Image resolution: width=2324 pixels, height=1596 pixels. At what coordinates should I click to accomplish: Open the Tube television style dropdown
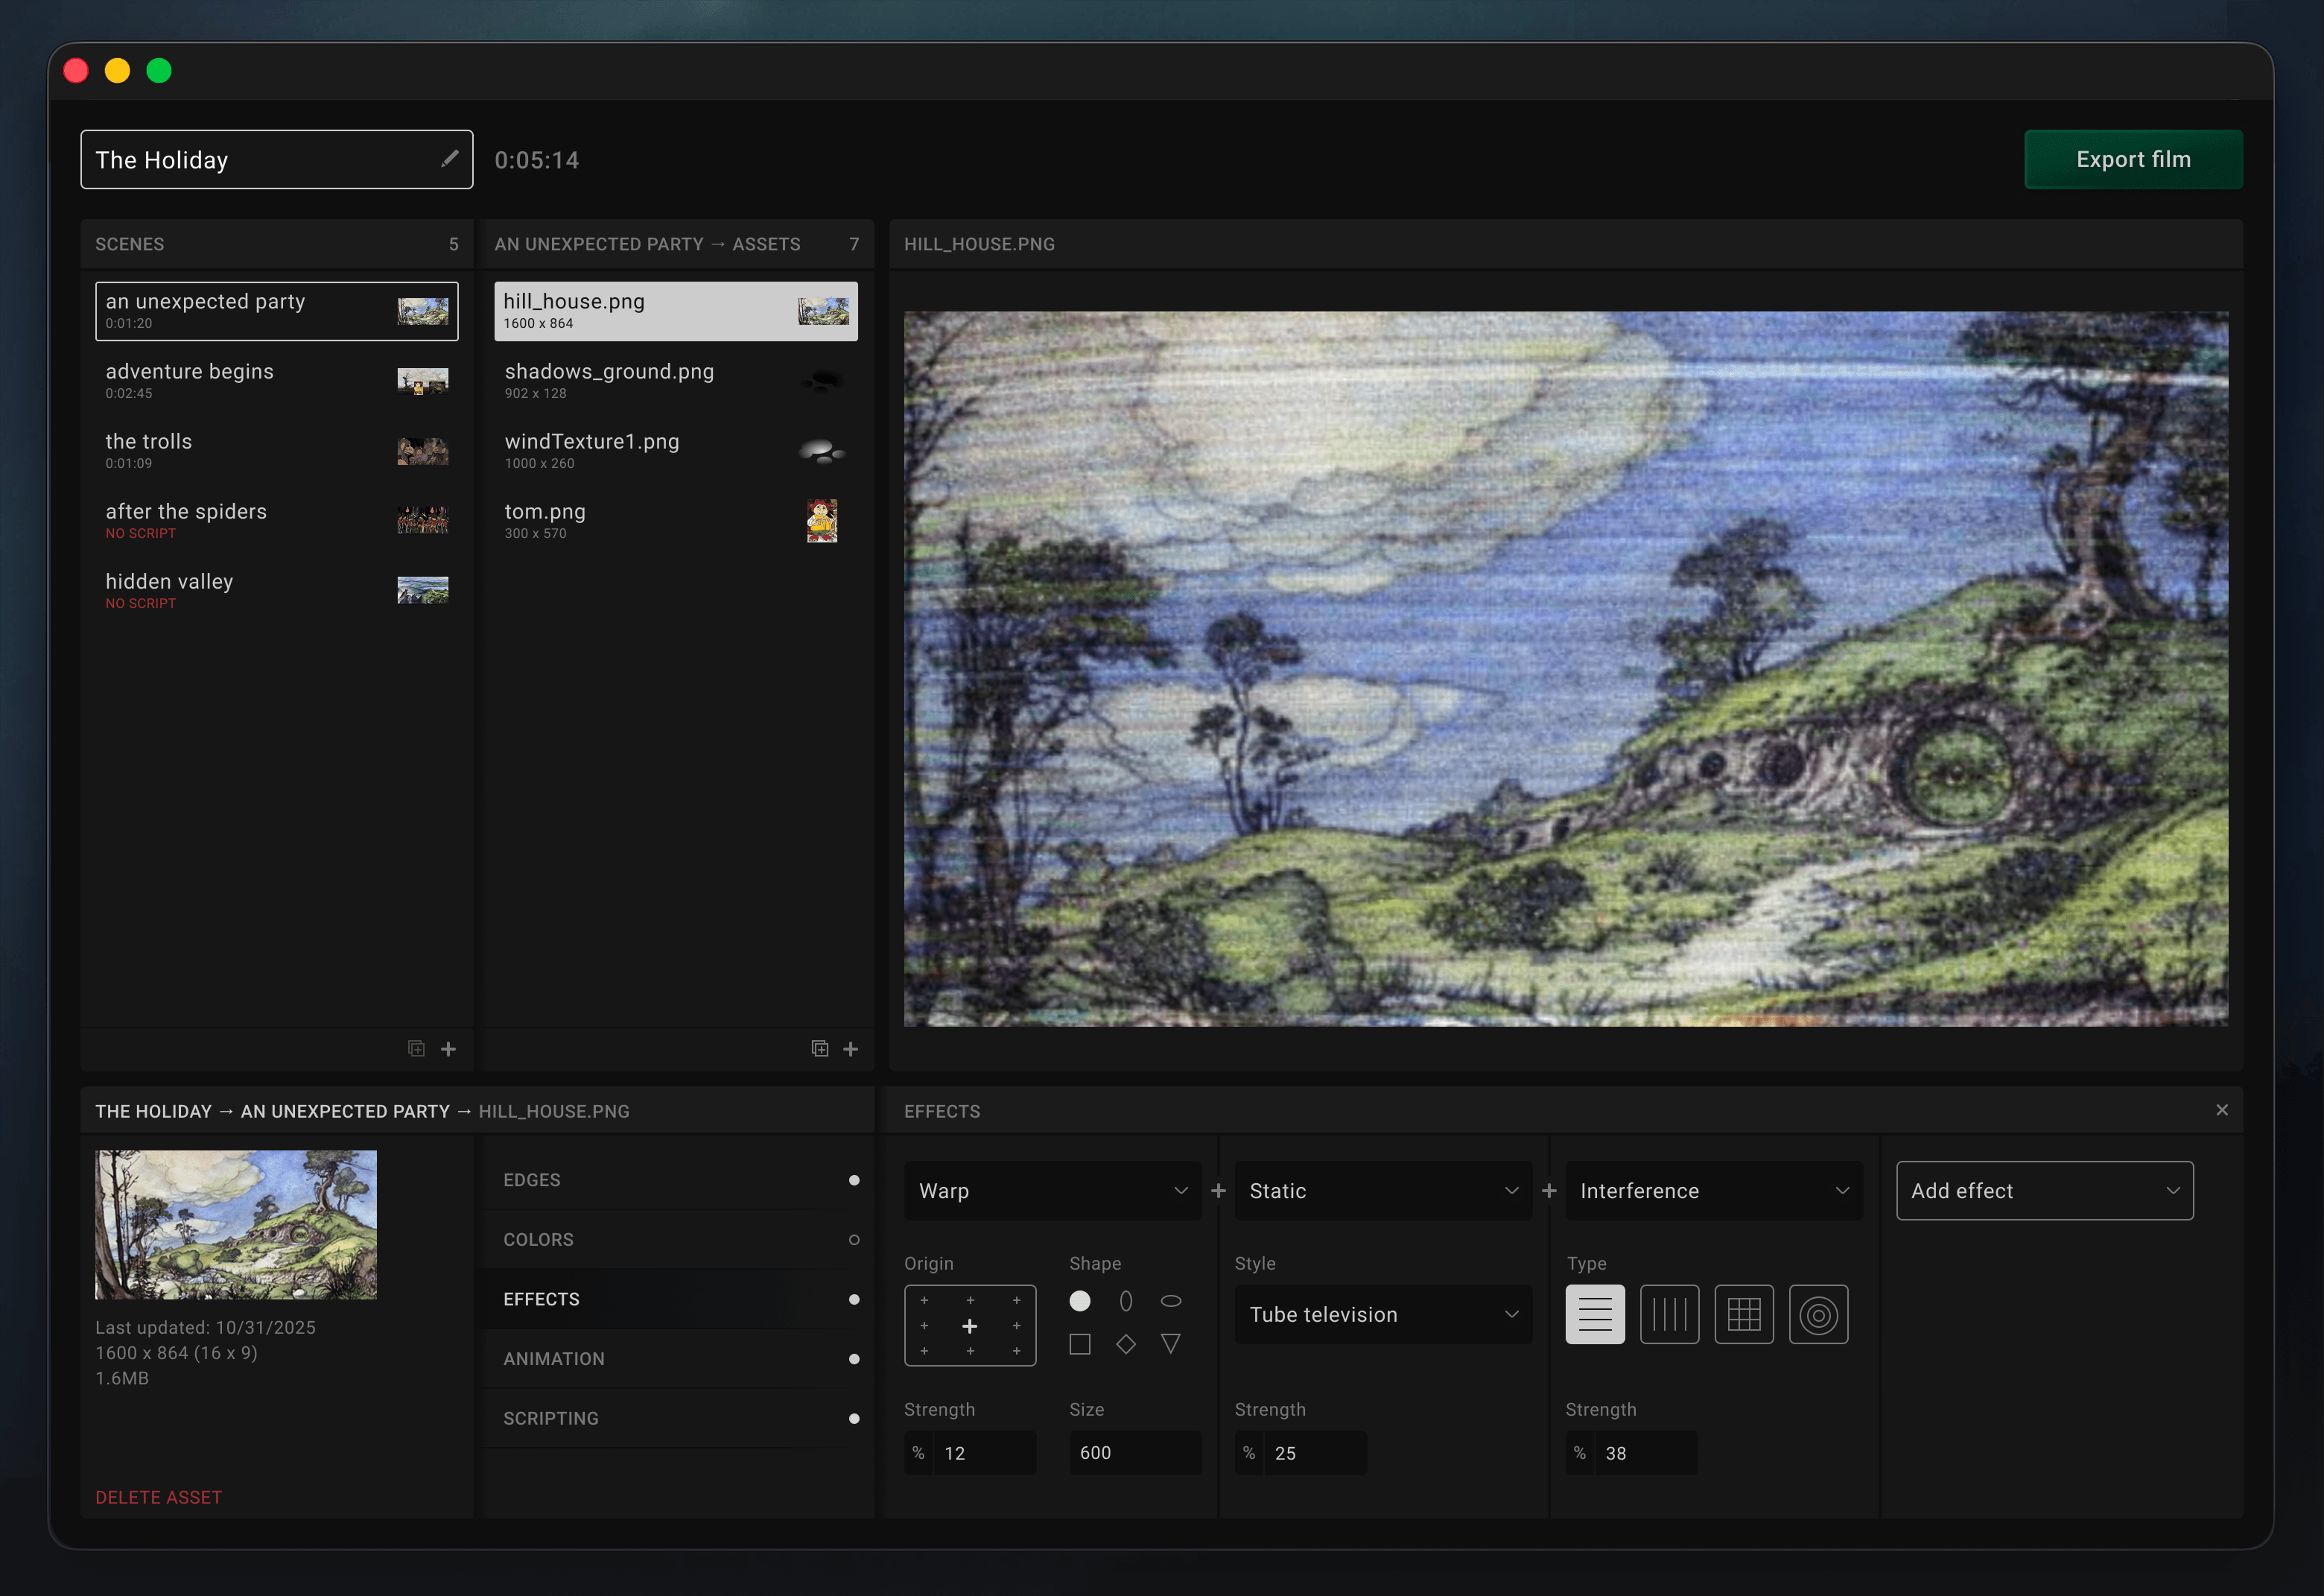1383,1314
